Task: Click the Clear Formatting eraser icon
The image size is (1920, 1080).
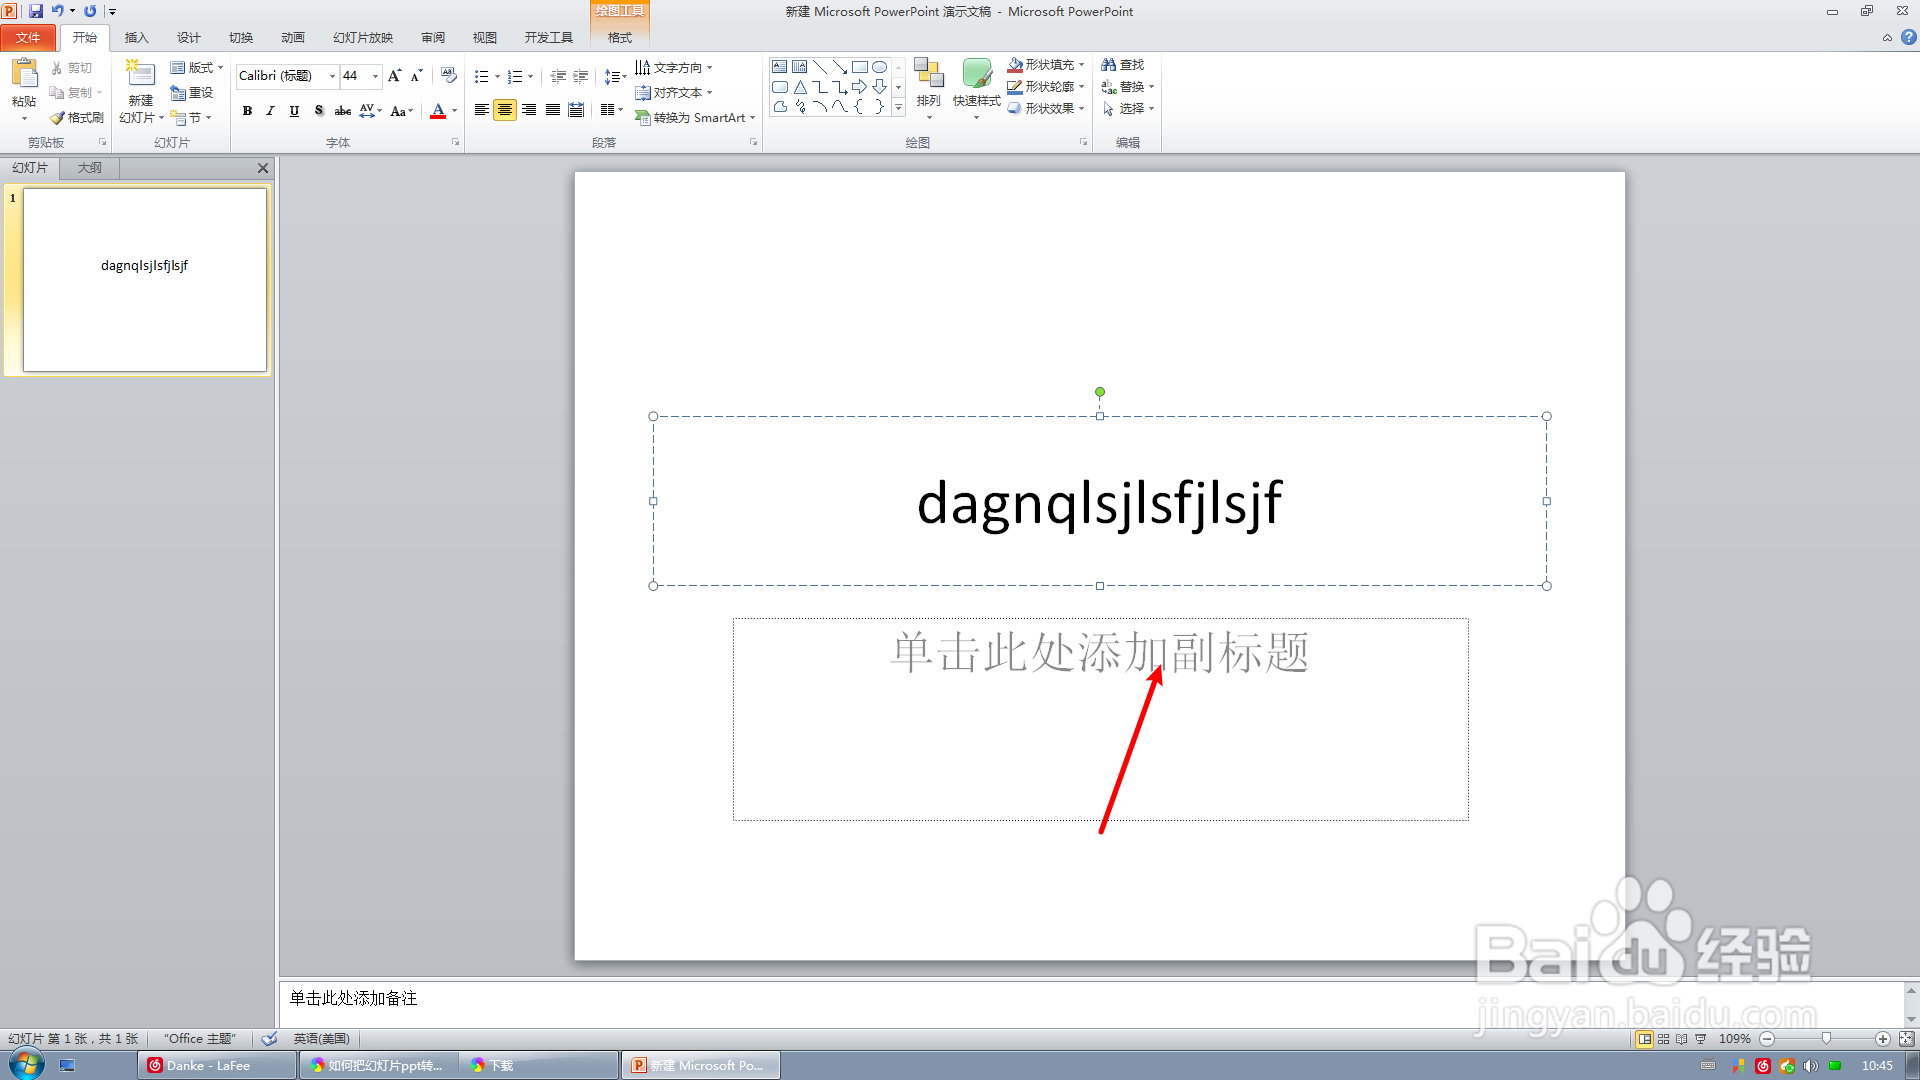Action: 448,76
